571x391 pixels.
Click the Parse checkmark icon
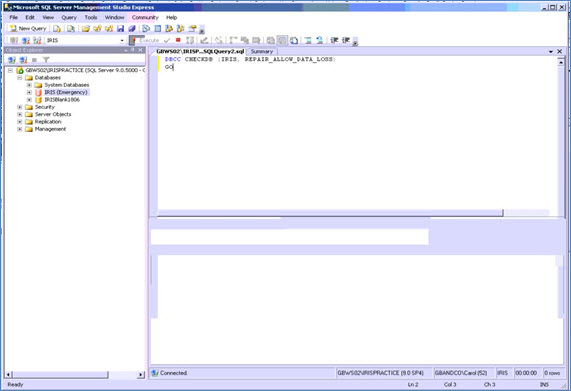click(167, 40)
